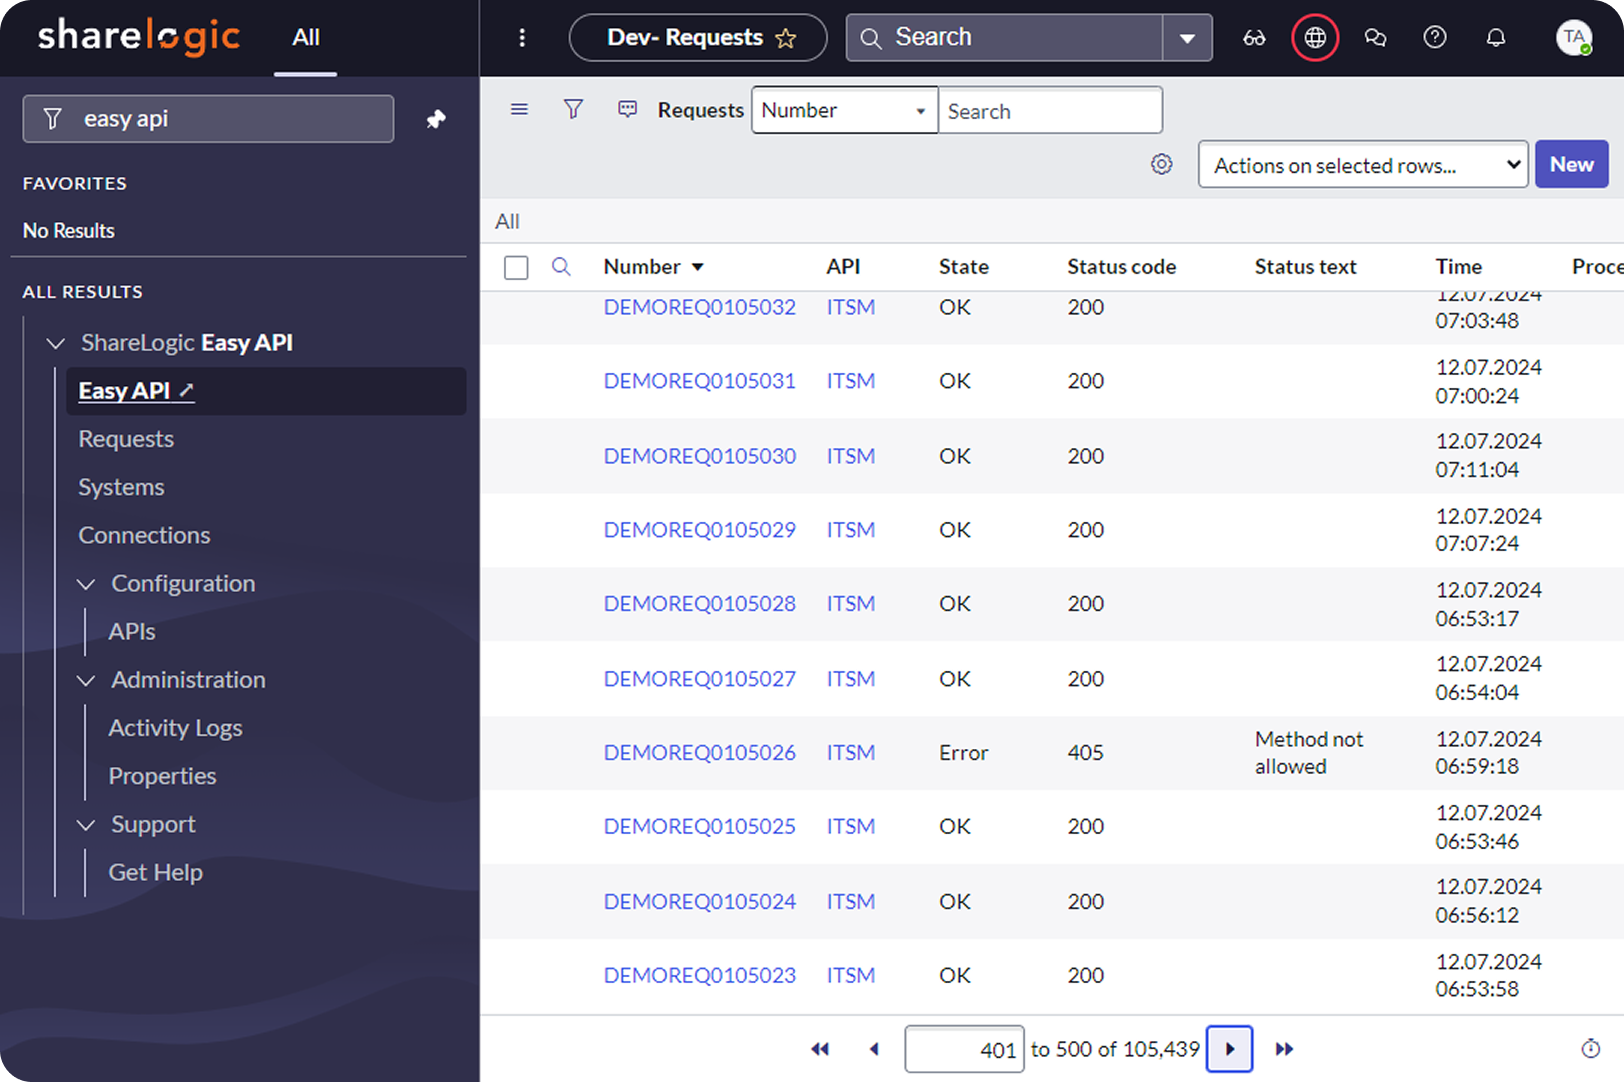Click Error state of DEMOREQ0105026
The width and height of the screenshot is (1624, 1082).
coord(963,753)
